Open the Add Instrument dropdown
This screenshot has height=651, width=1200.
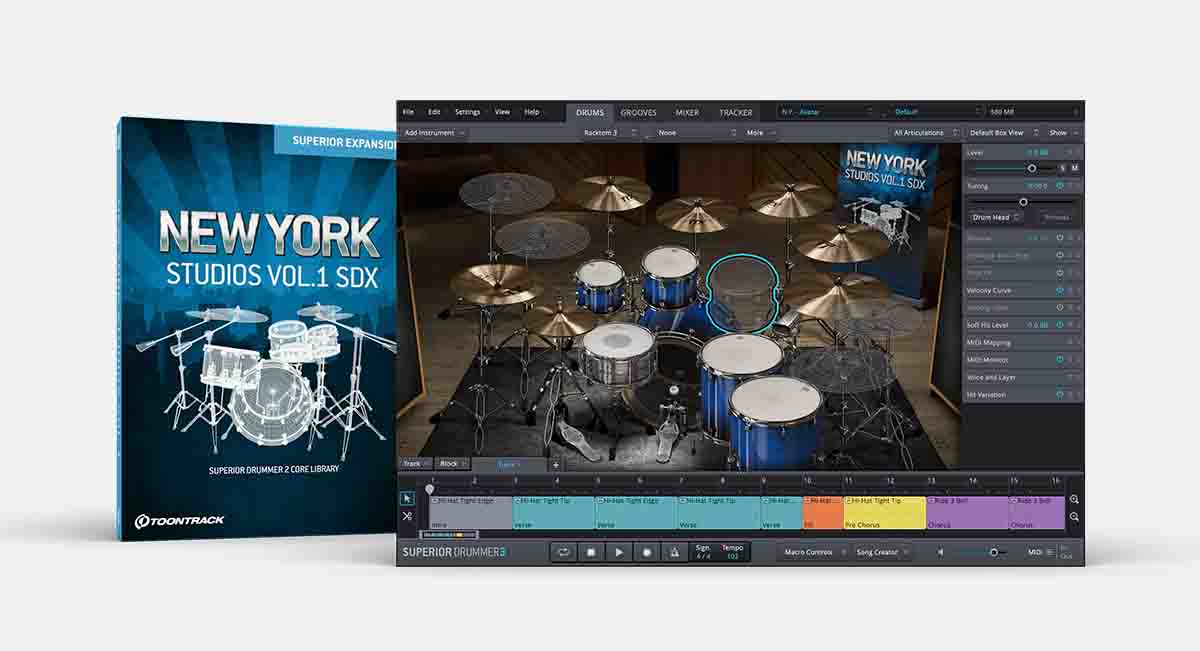coord(434,133)
